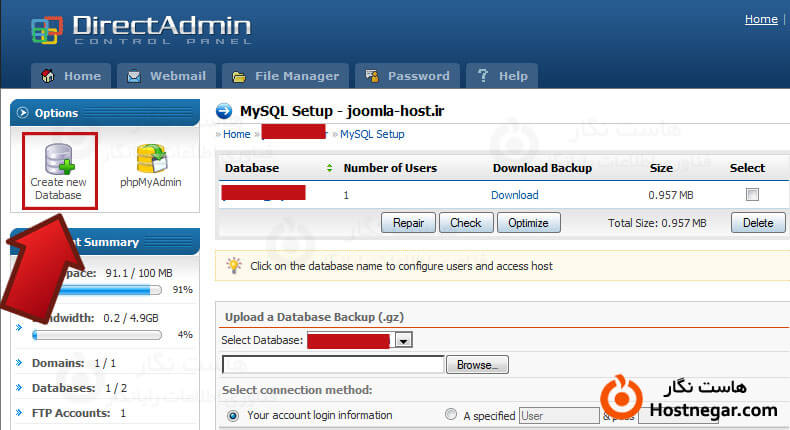Image resolution: width=790 pixels, height=430 pixels.
Task: Open the Password tab
Action: pyautogui.click(x=407, y=76)
